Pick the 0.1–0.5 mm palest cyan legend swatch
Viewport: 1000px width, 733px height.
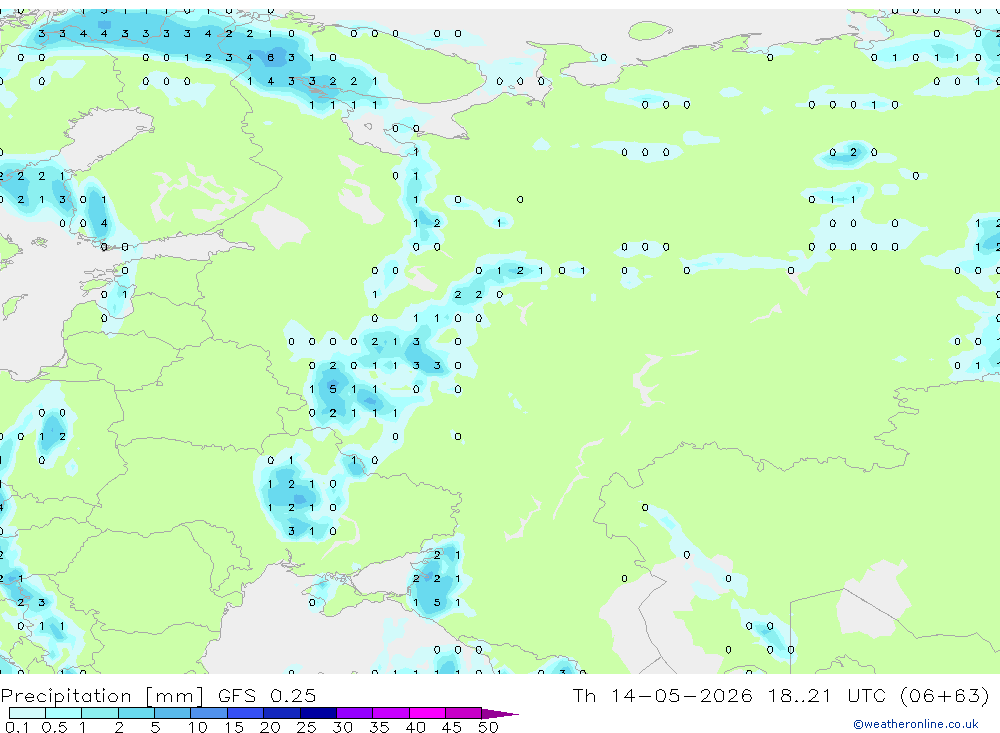click(x=27, y=713)
